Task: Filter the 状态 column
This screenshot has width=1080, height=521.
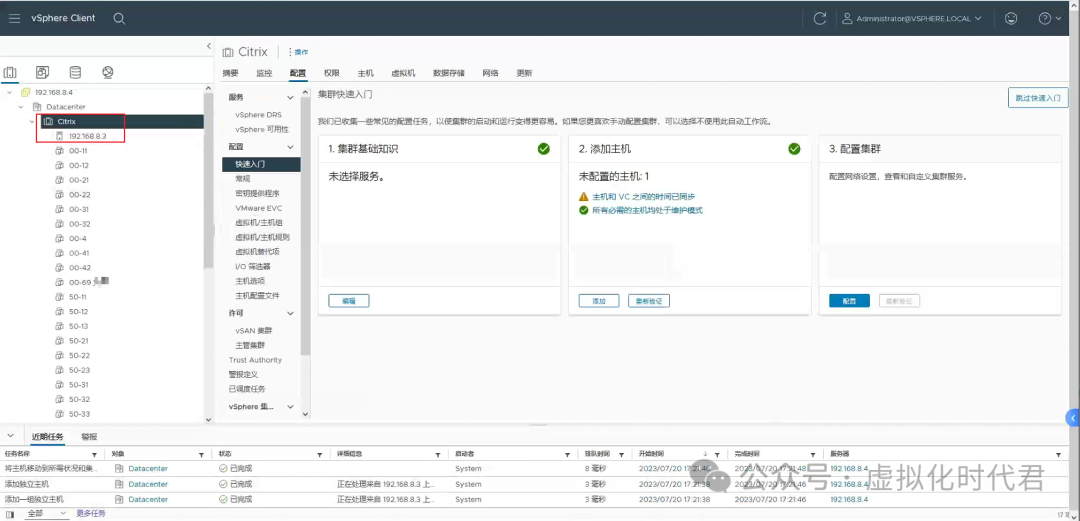Action: [320, 455]
